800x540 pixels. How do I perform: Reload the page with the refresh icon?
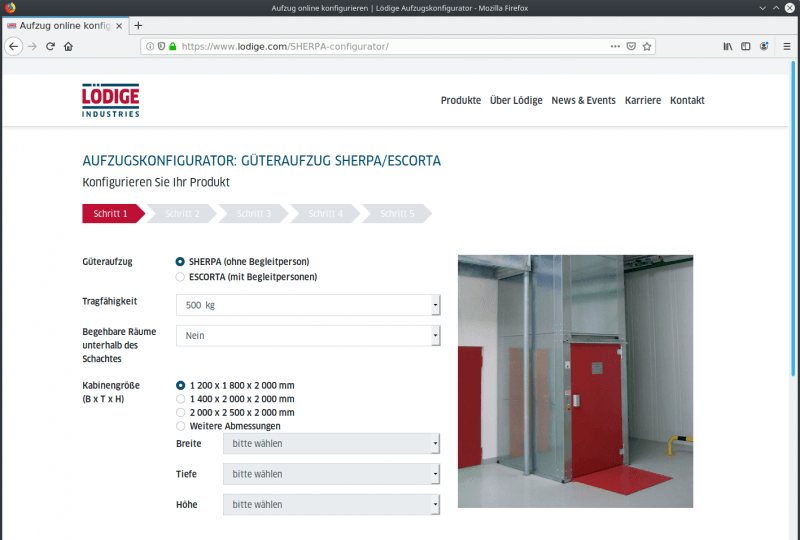coord(50,46)
